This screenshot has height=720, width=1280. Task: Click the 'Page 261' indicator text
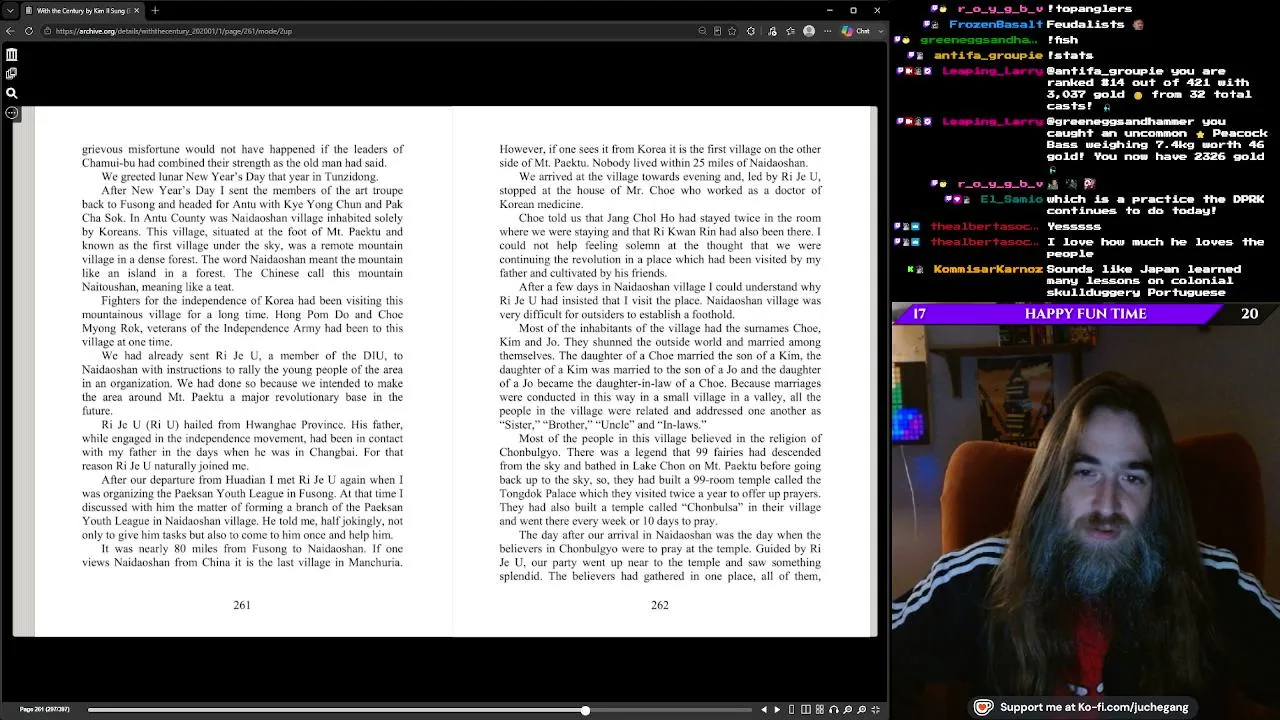45,710
